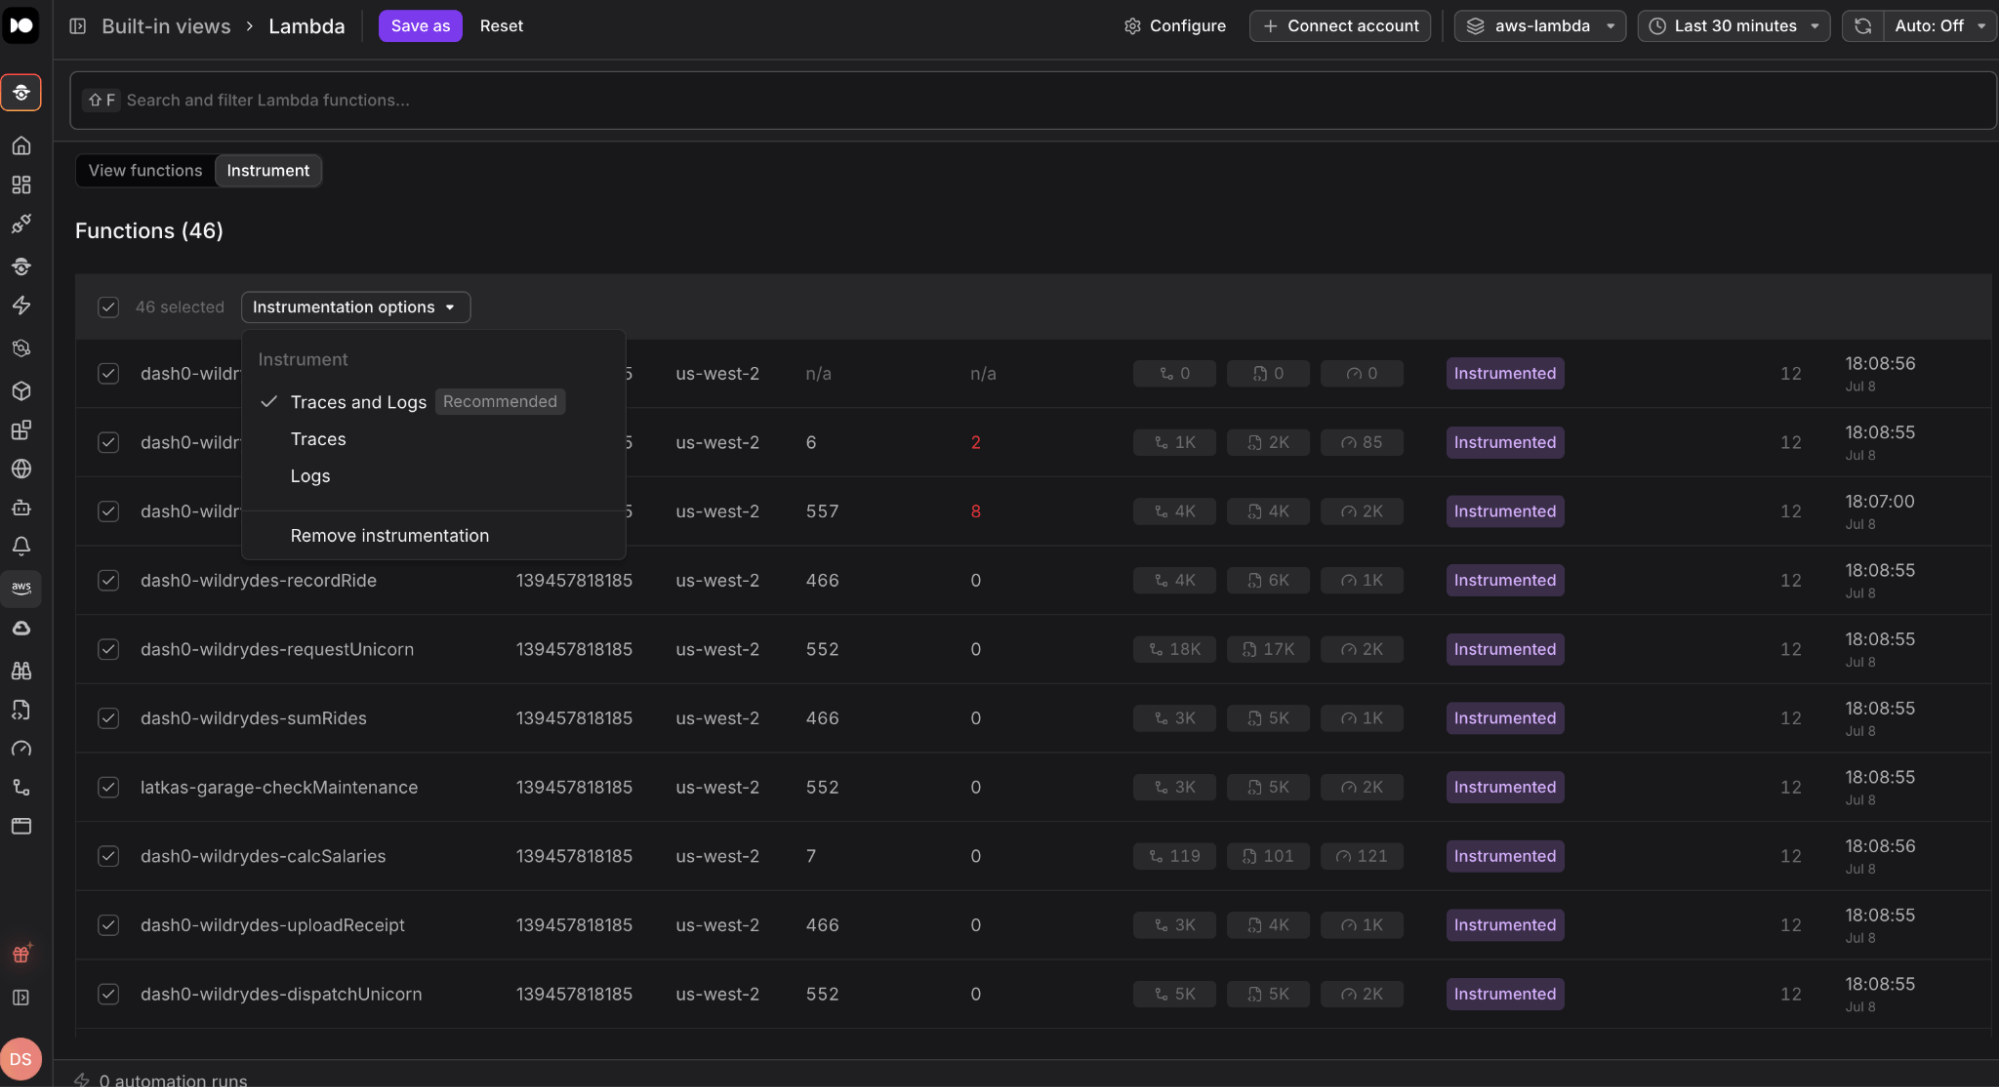Uncheck the checkbox of the 18:07:00 row
Screen dimensions: 1999x1088
coord(108,511)
